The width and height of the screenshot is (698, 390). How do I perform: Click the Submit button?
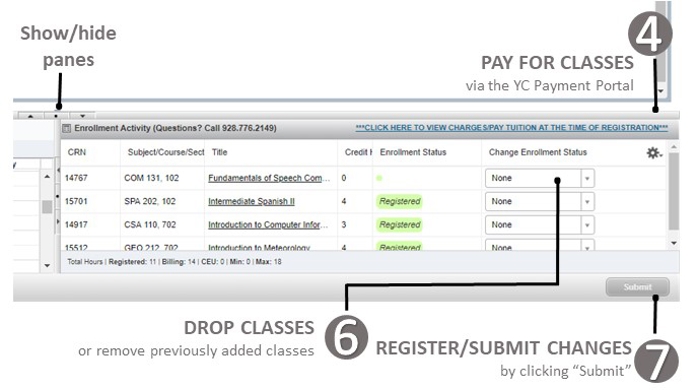(637, 287)
